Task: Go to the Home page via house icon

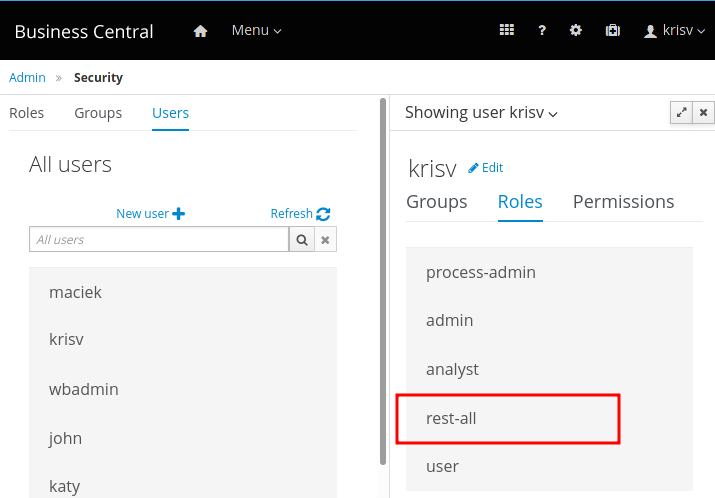Action: (x=200, y=31)
